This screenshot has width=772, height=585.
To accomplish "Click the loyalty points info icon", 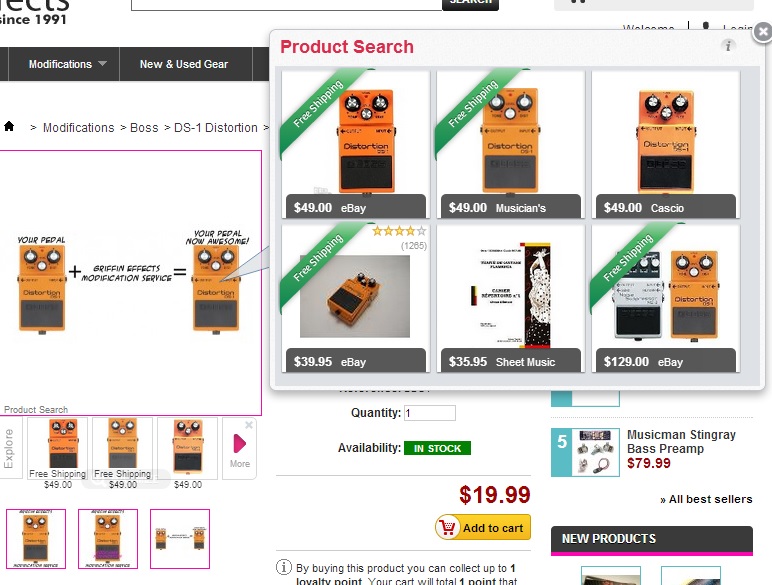I will tap(284, 567).
